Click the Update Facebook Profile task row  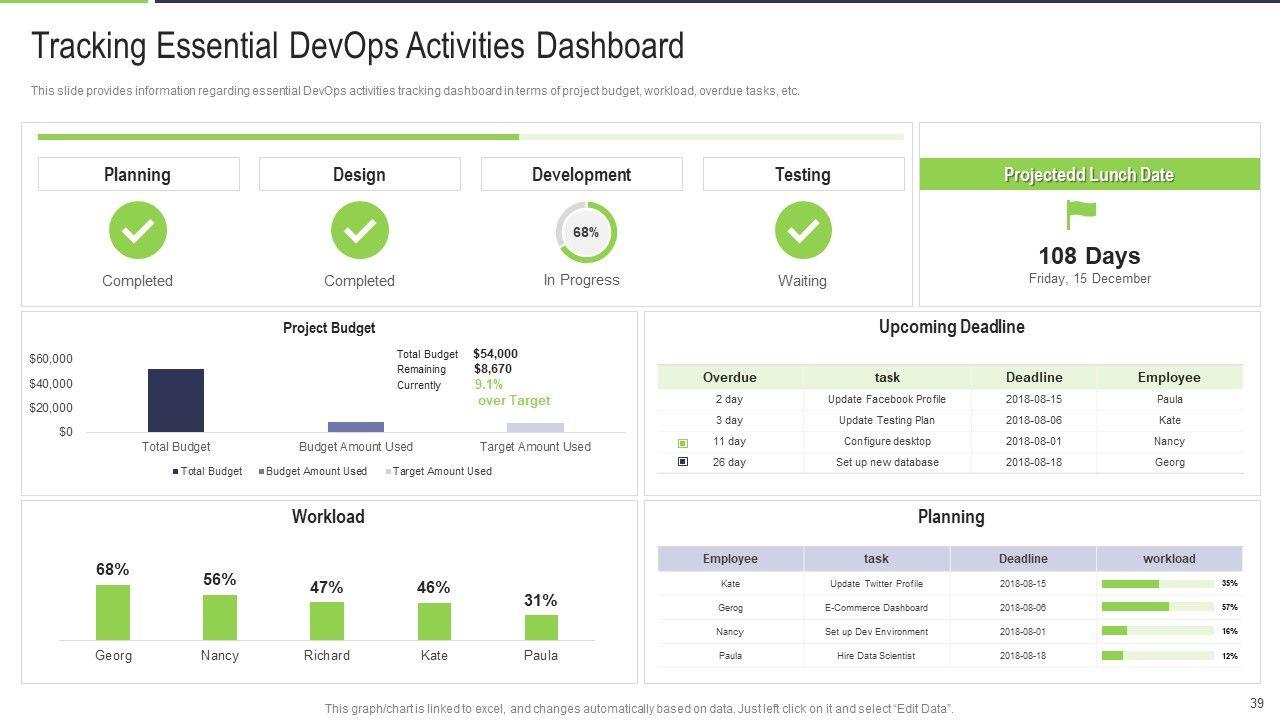(x=886, y=399)
